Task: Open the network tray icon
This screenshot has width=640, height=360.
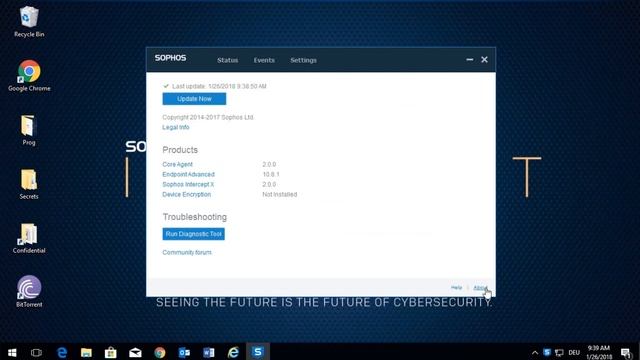Action: pyautogui.click(x=559, y=353)
